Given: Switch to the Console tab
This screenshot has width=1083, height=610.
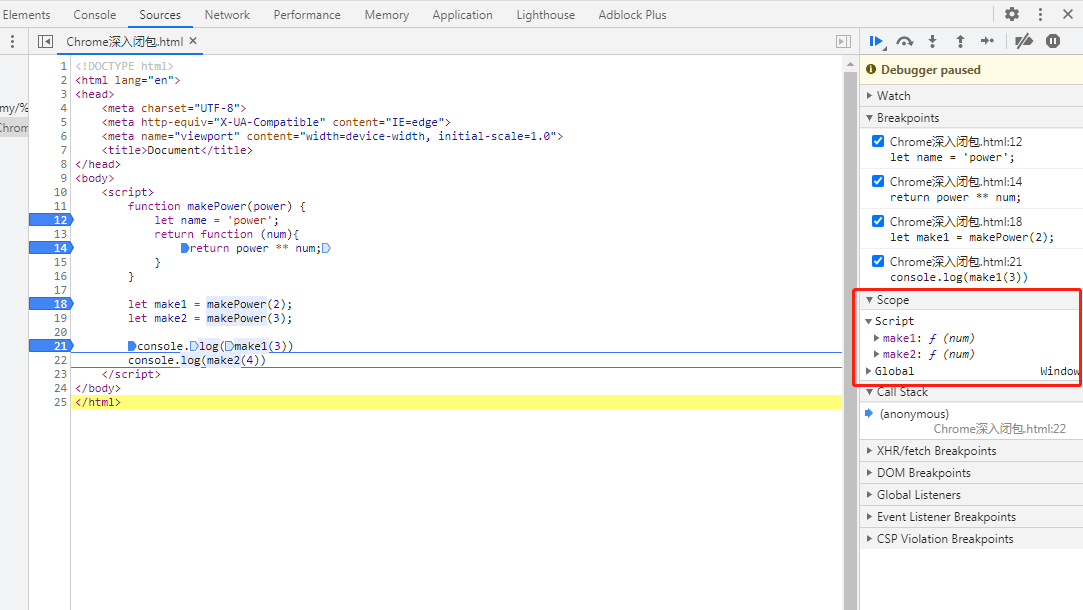Looking at the screenshot, I should [95, 15].
